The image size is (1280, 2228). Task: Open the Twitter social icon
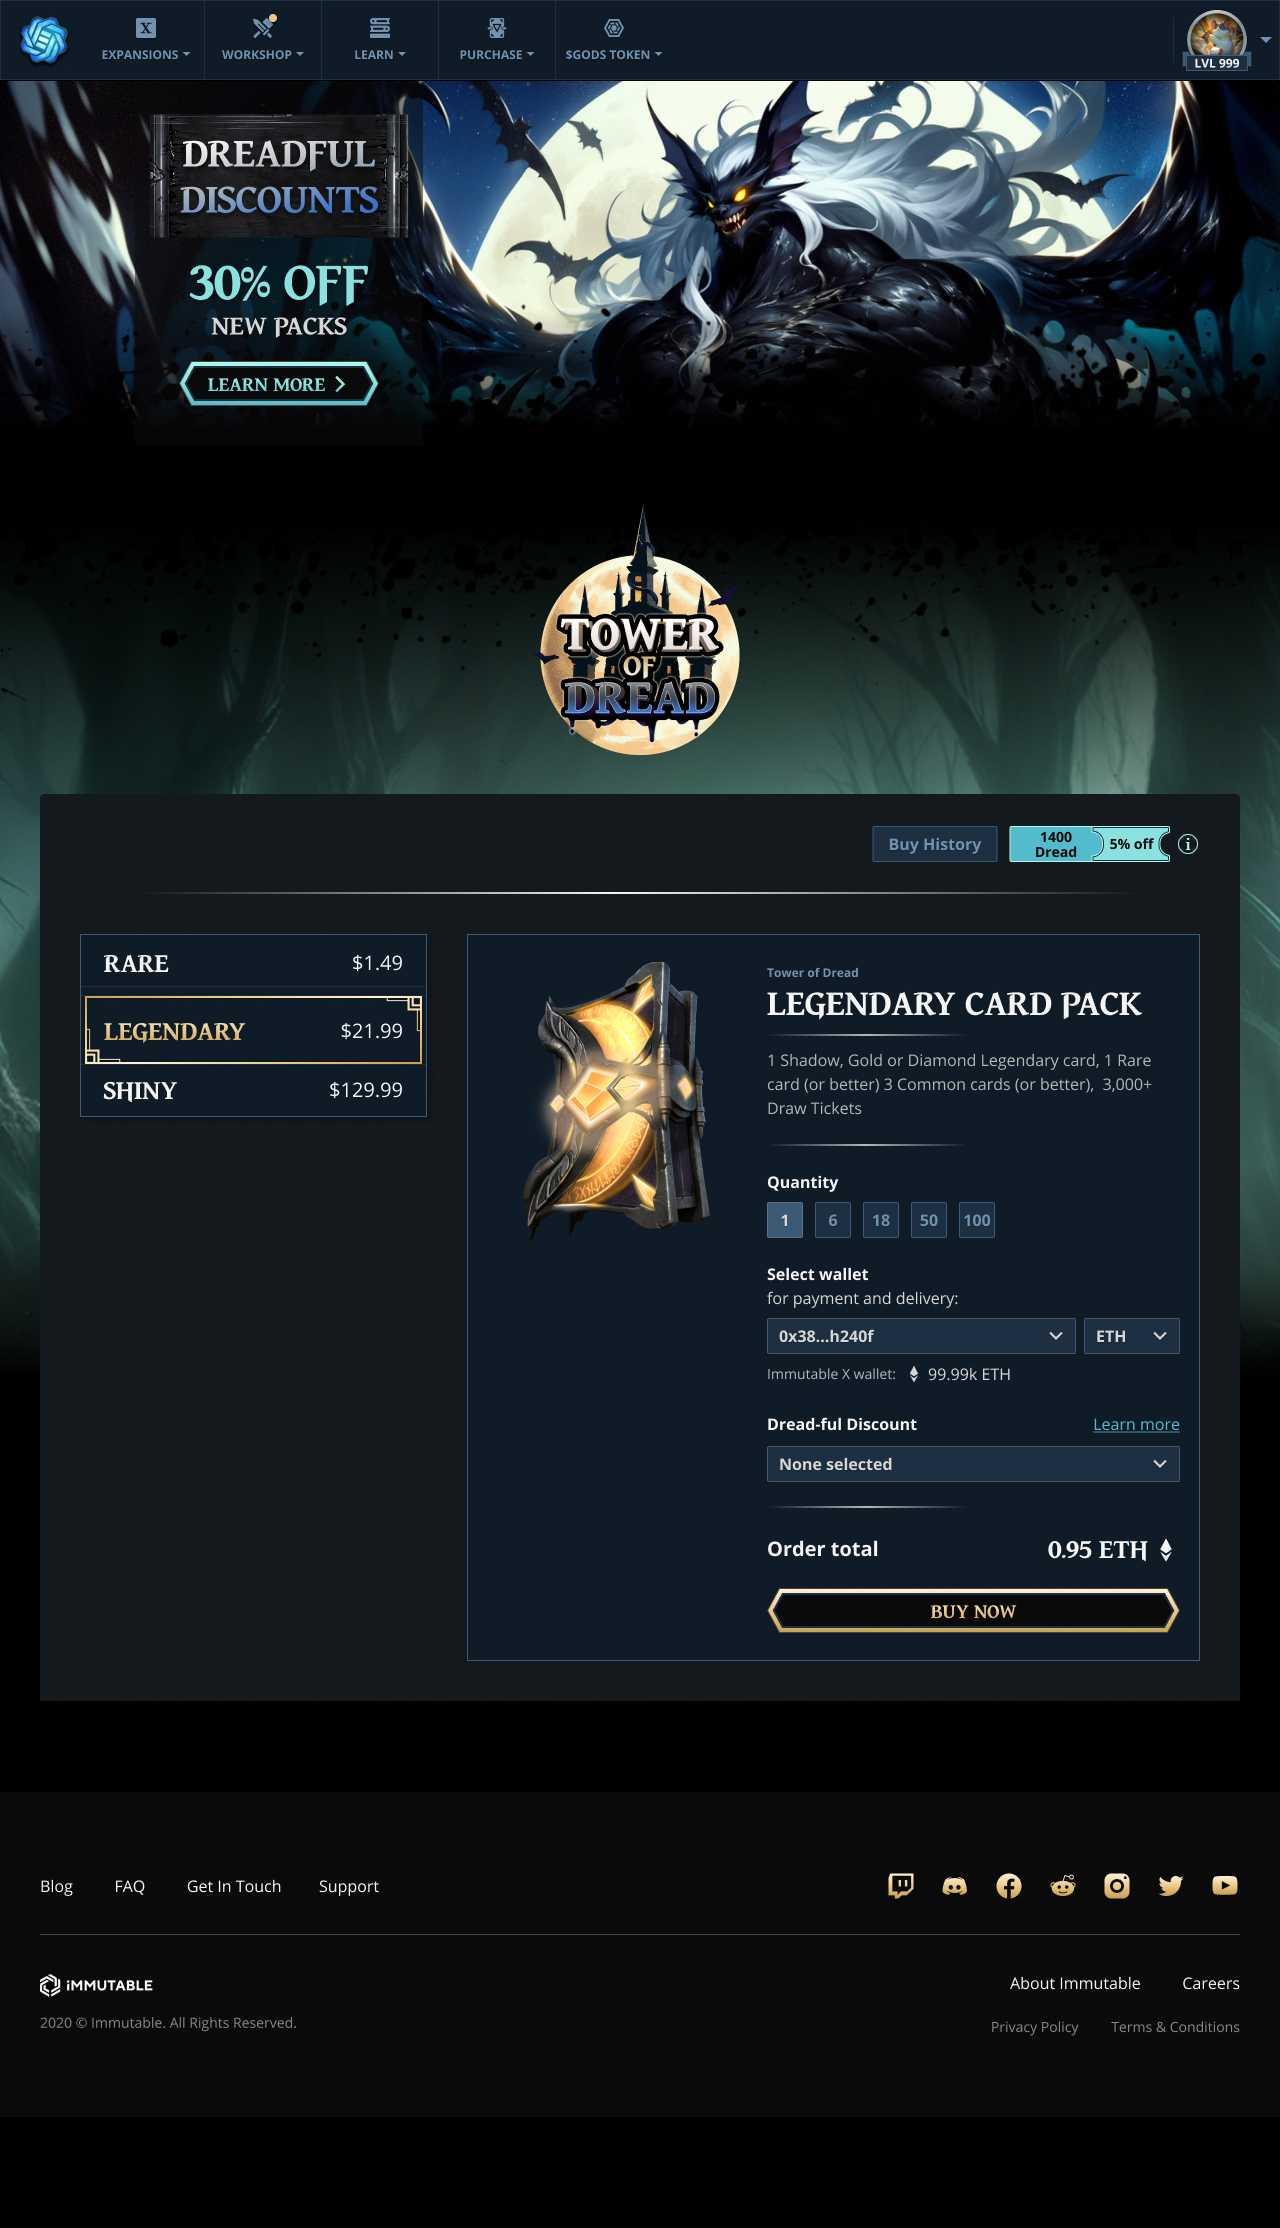point(1171,1886)
